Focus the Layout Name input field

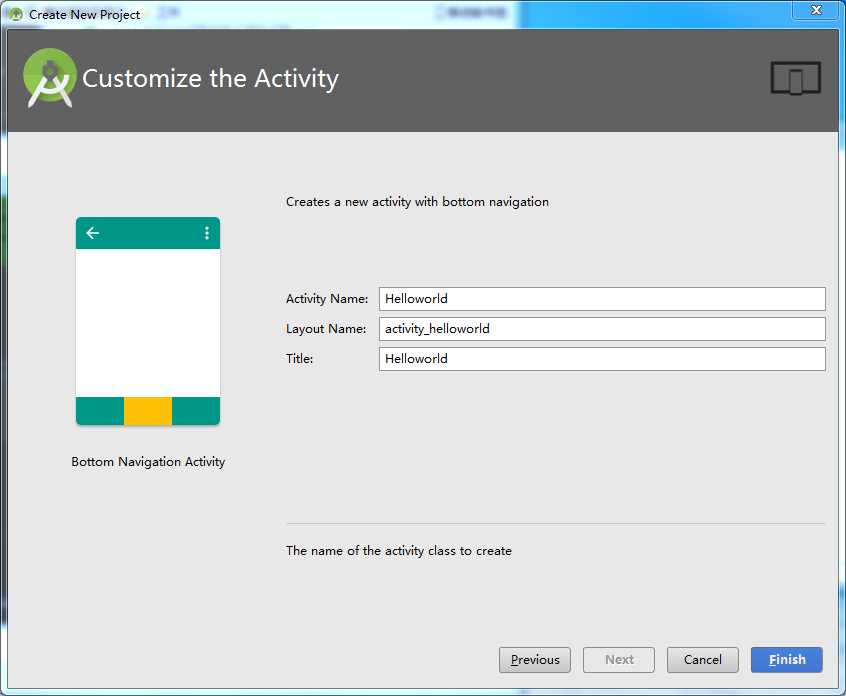coord(602,329)
